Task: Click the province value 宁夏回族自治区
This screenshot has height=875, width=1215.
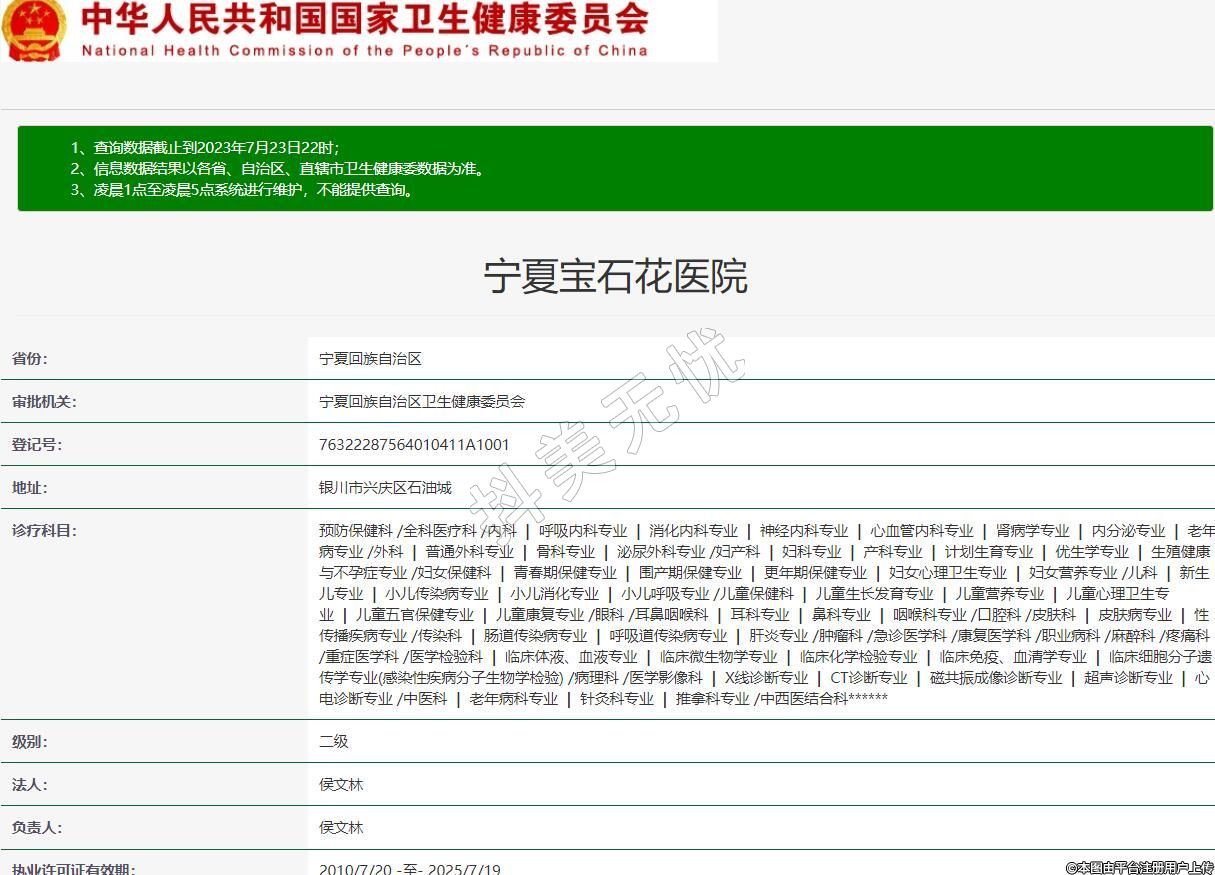Action: (x=370, y=359)
